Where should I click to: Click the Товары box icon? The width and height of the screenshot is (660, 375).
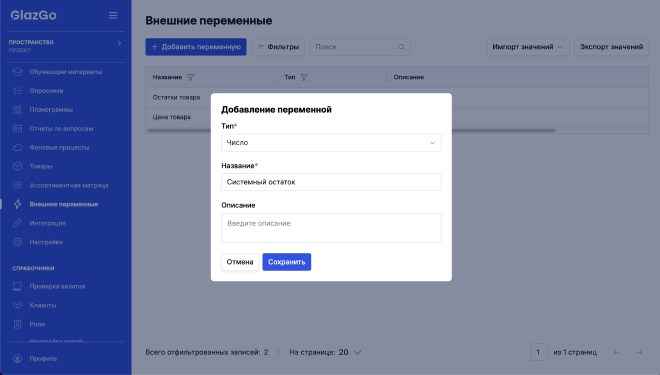tap(17, 167)
